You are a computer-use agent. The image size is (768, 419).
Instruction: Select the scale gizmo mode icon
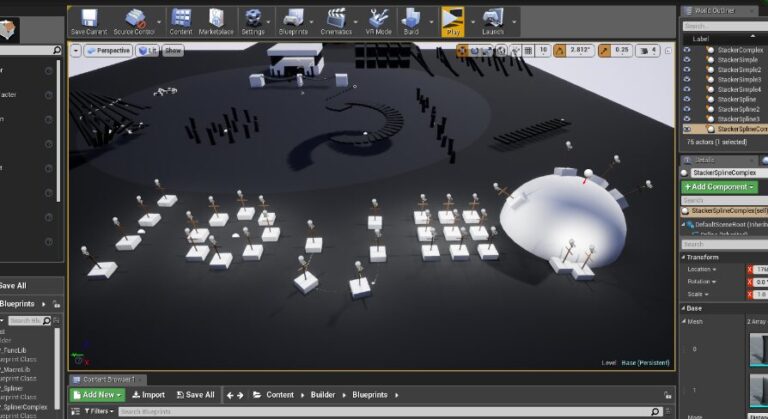486,50
